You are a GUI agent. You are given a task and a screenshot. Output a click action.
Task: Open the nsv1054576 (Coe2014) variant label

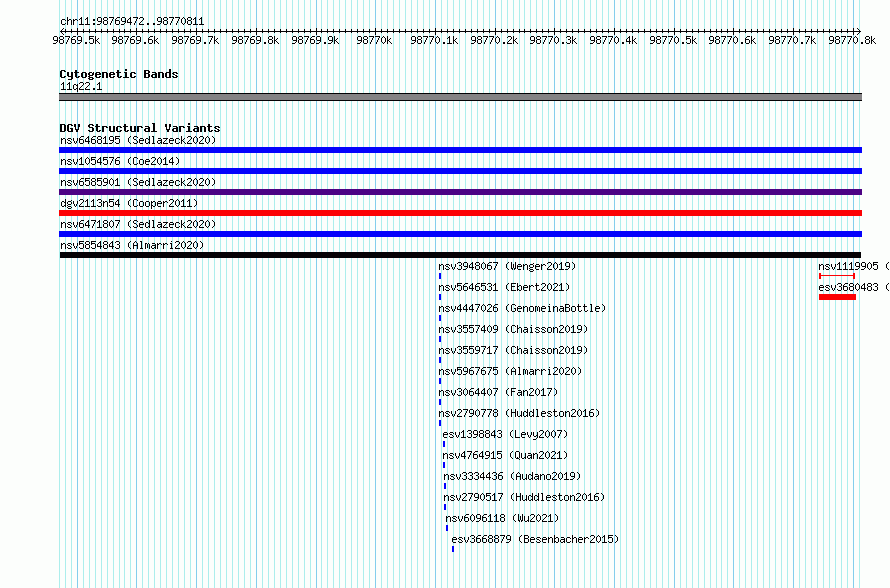120,161
